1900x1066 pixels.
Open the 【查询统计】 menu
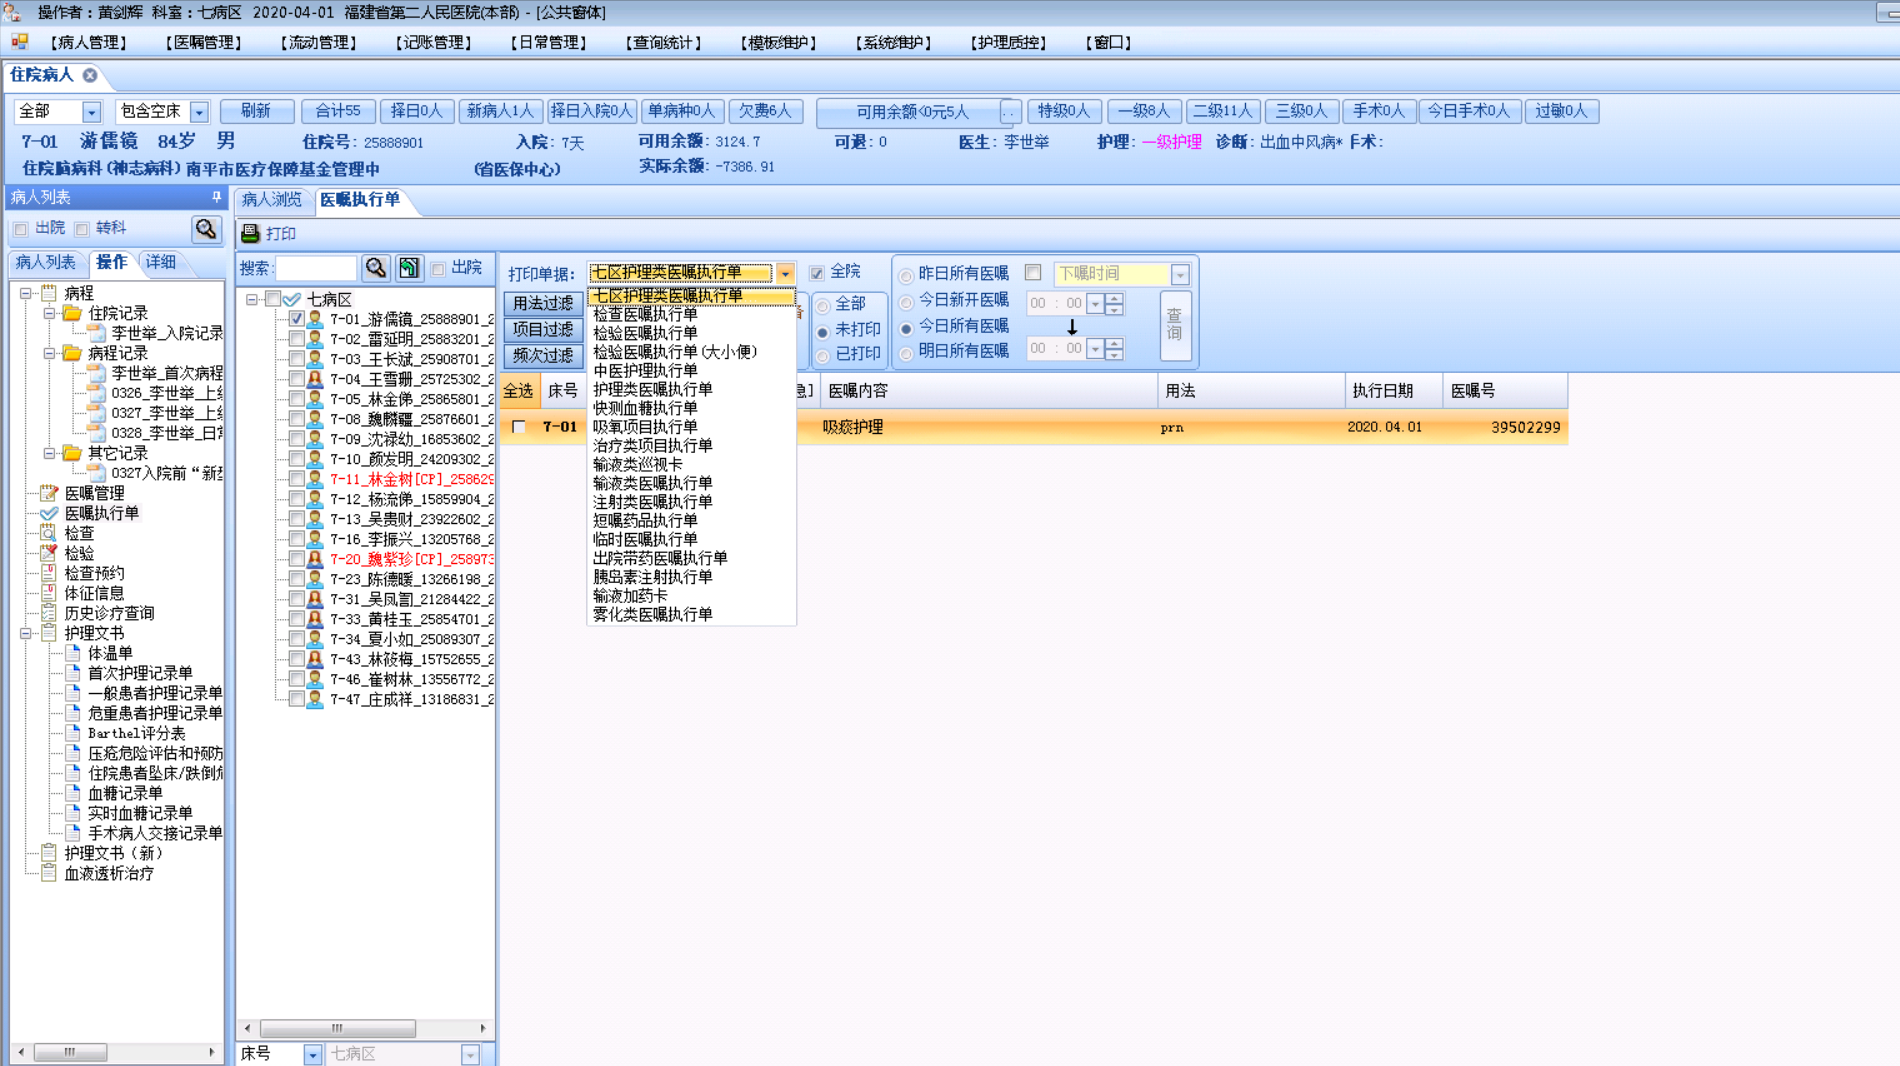click(664, 42)
